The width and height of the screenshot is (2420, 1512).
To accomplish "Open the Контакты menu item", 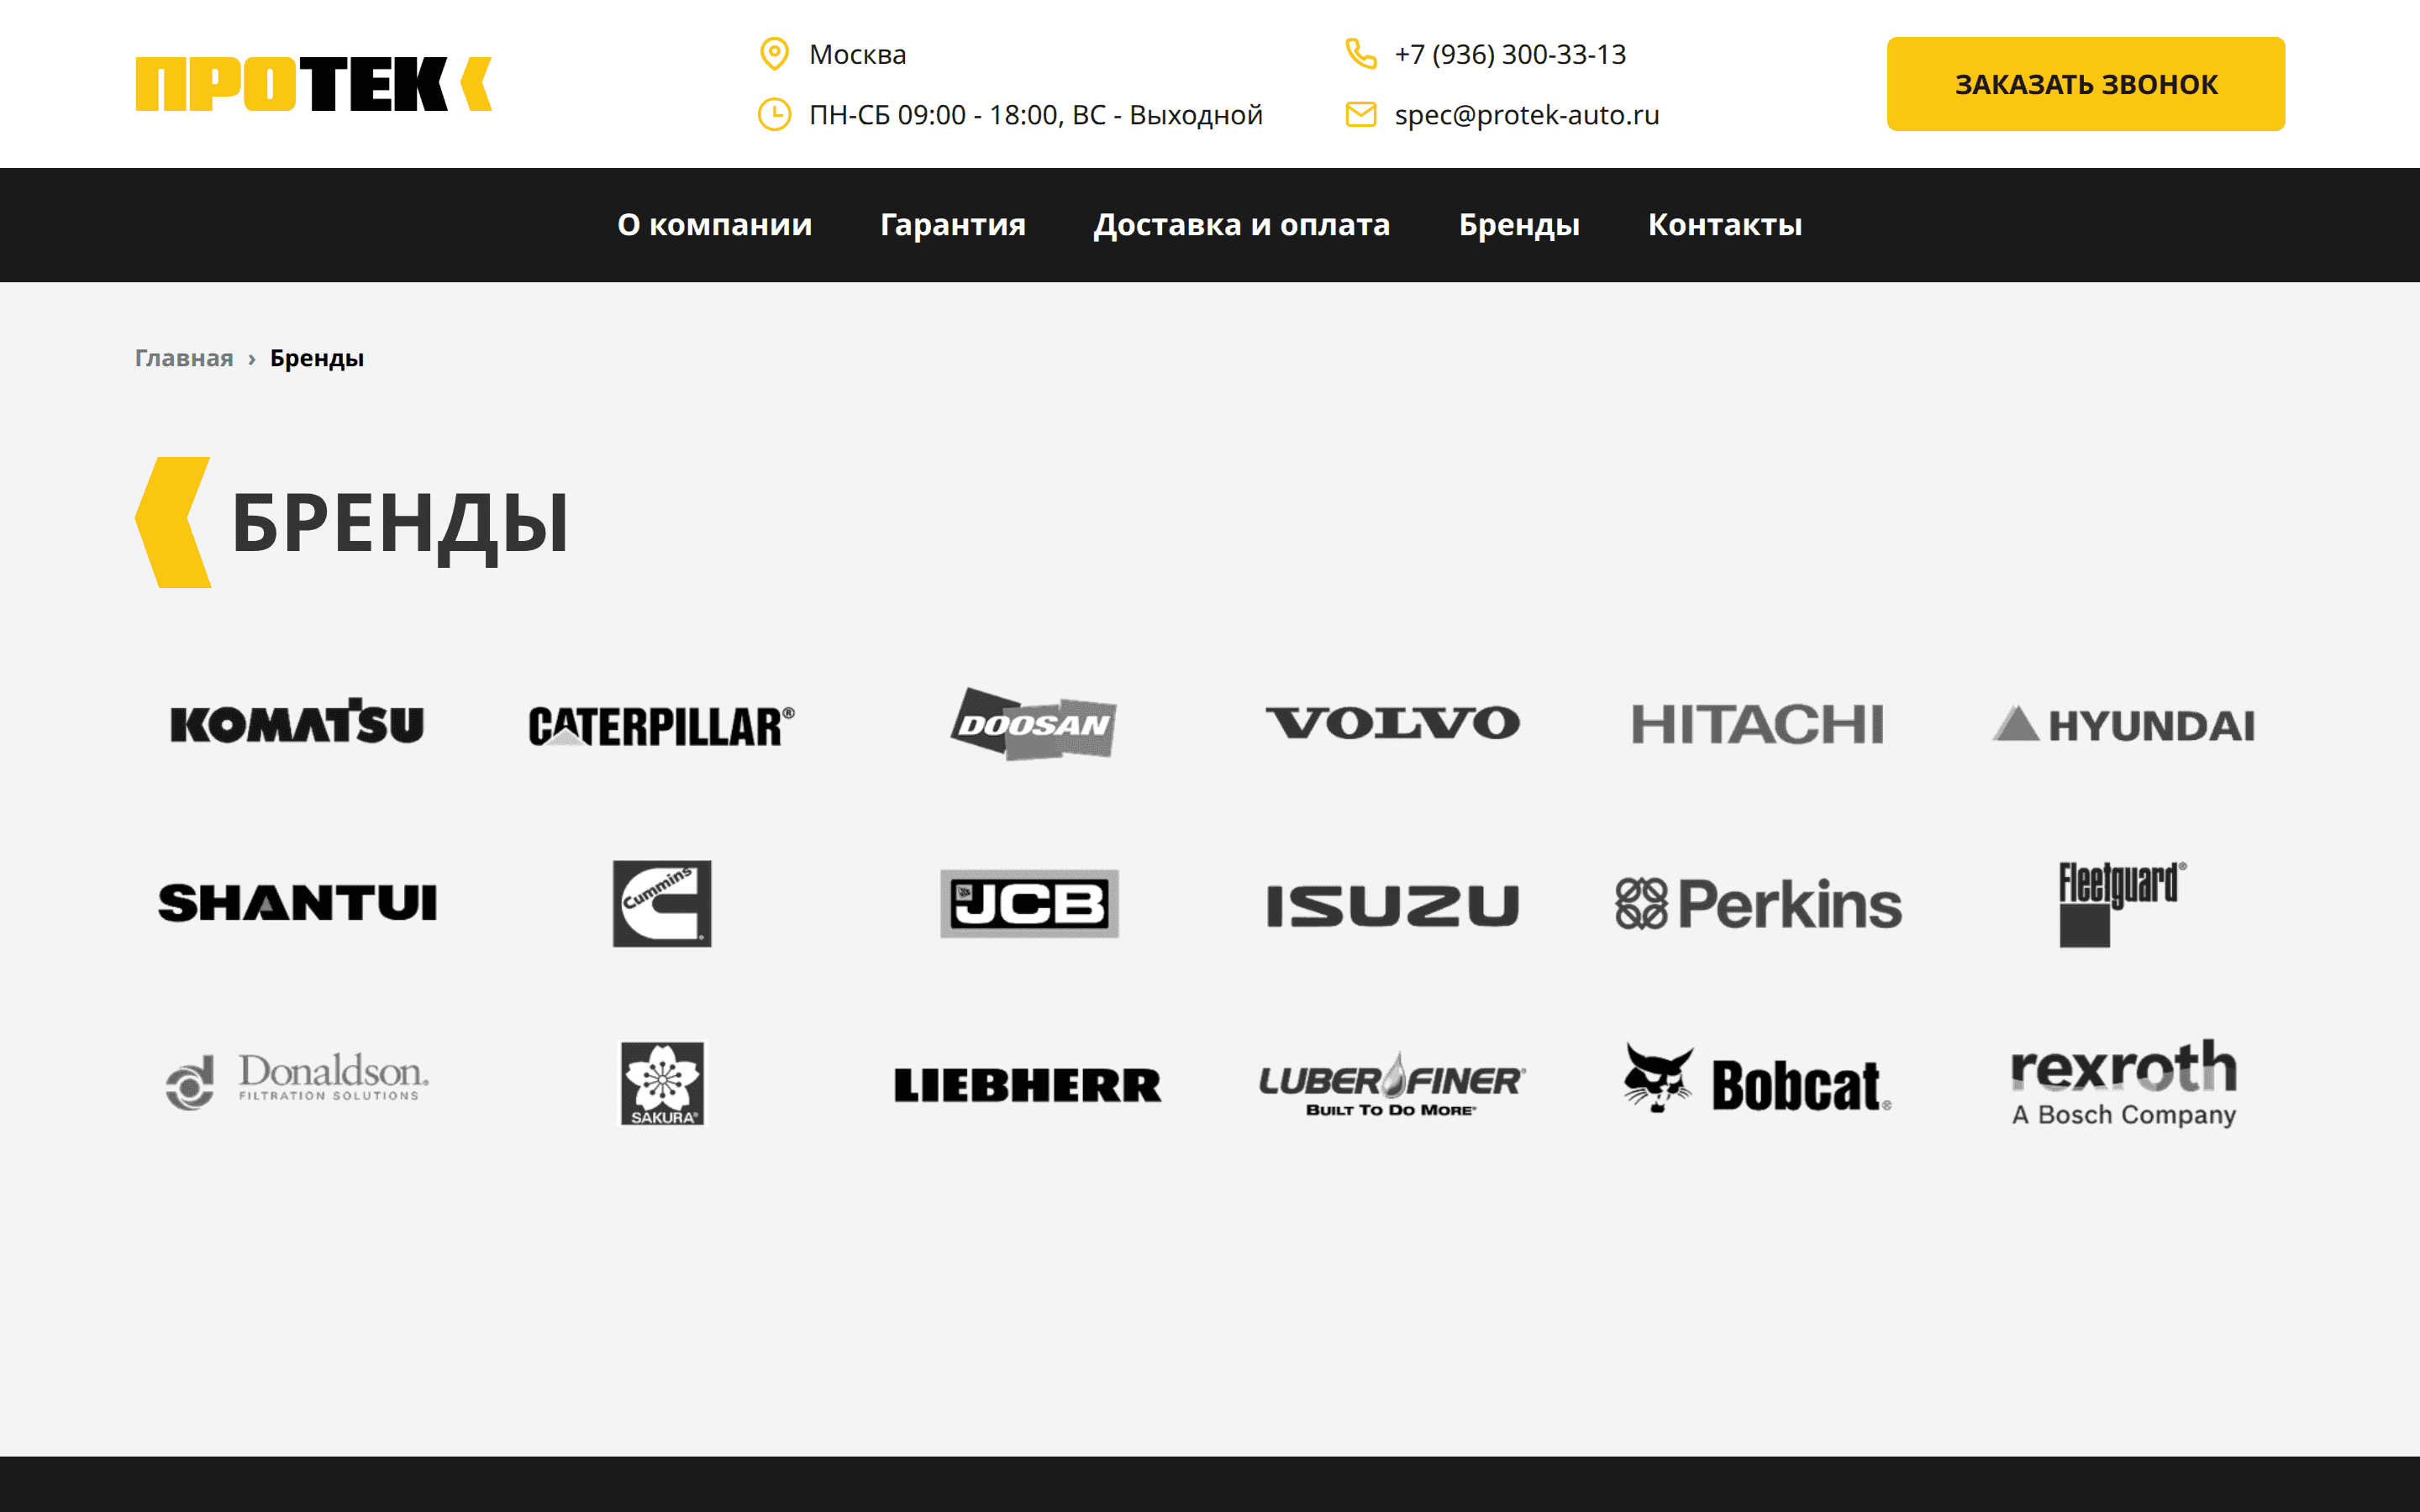I will click(1725, 224).
